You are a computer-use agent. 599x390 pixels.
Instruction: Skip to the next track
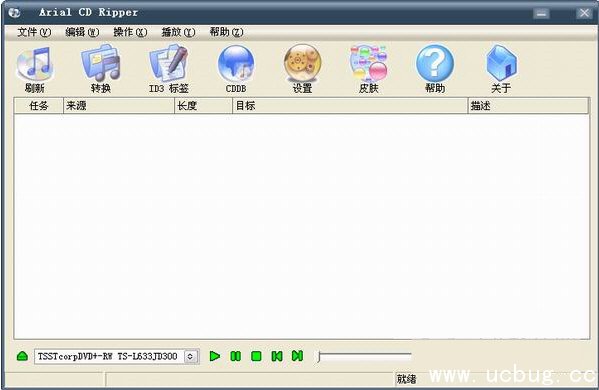coord(297,356)
